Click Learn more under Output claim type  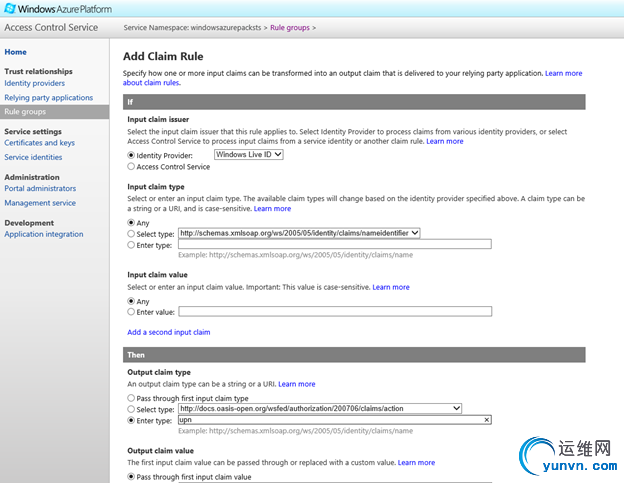pyautogui.click(x=297, y=384)
